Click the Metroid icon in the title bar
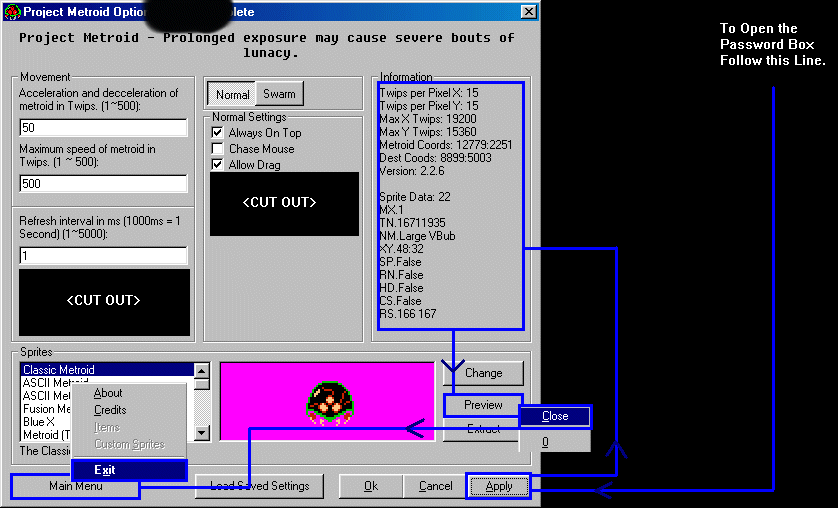The height and width of the screenshot is (508, 838). (12, 12)
